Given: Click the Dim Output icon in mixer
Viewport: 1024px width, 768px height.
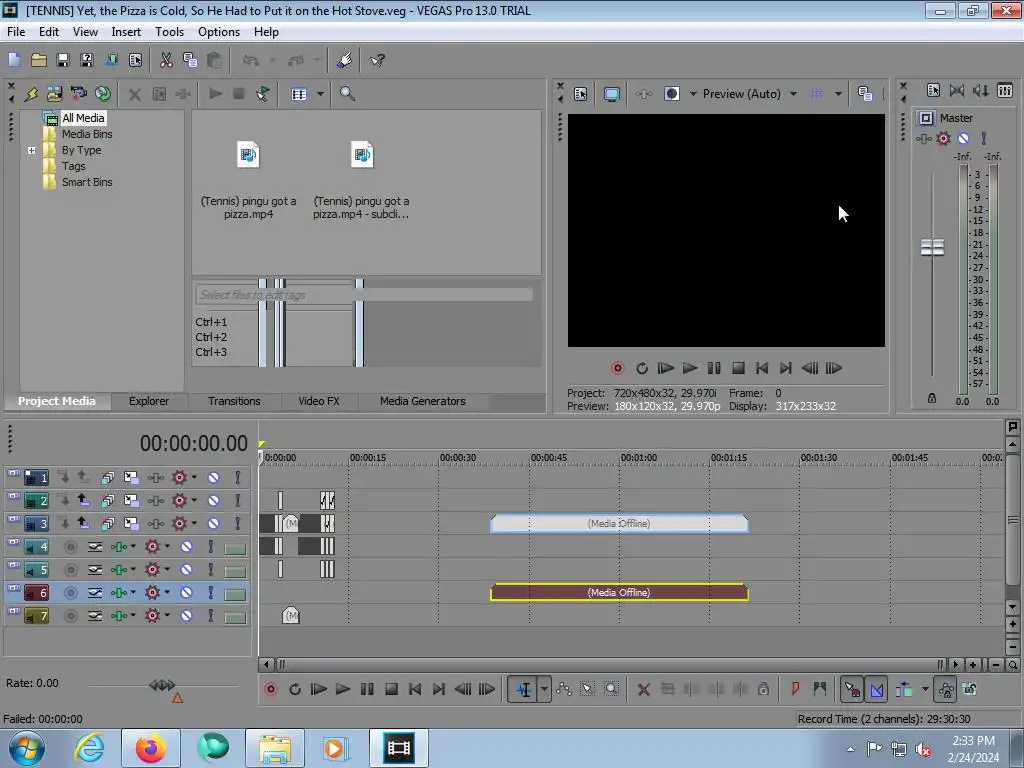Looking at the screenshot, I should 981,90.
